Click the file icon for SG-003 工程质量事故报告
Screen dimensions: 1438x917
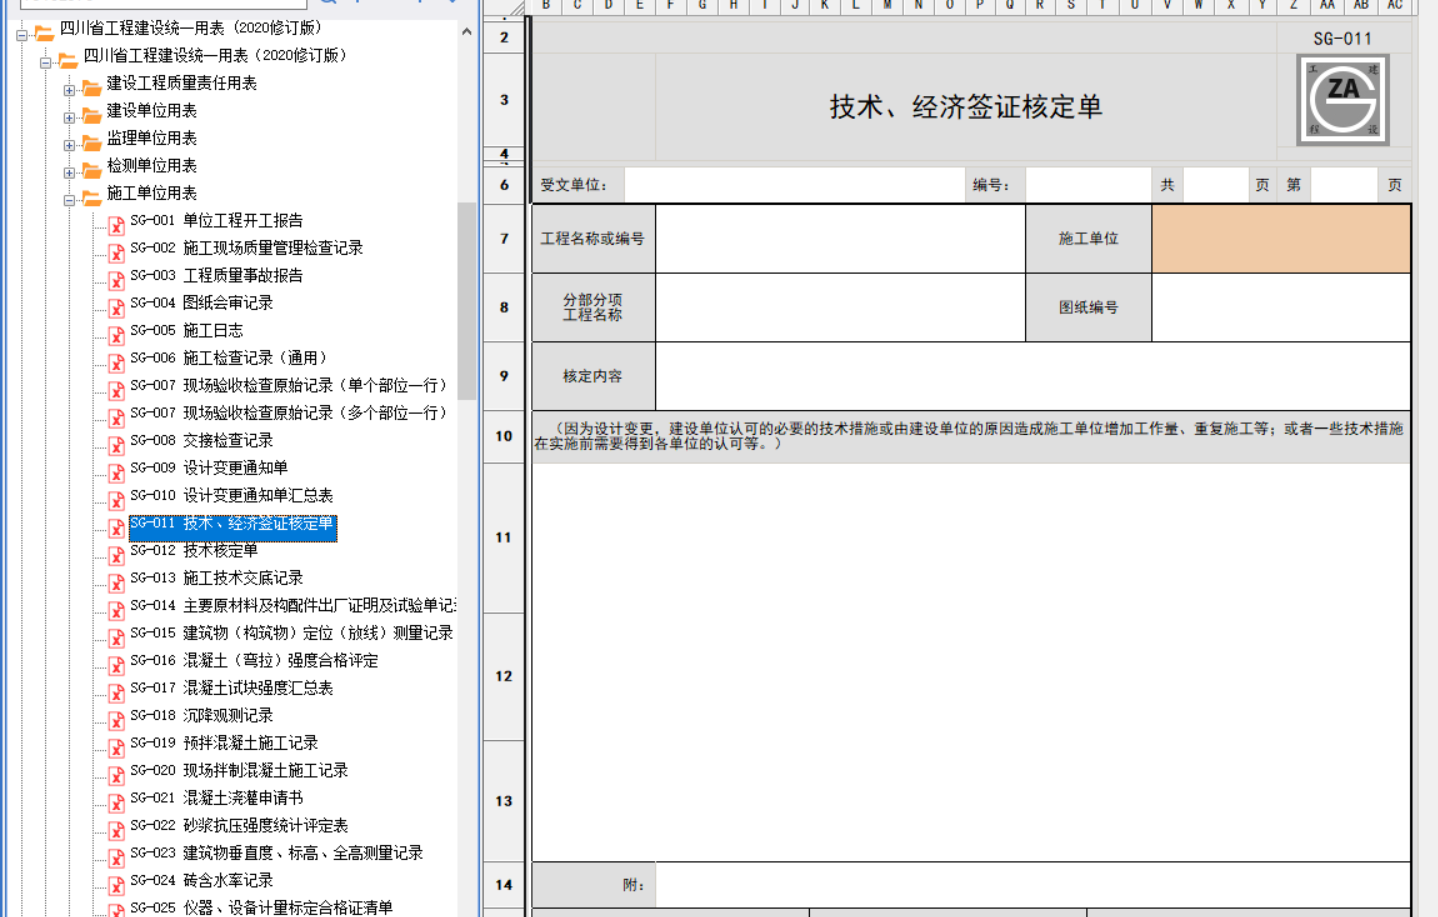tap(116, 280)
